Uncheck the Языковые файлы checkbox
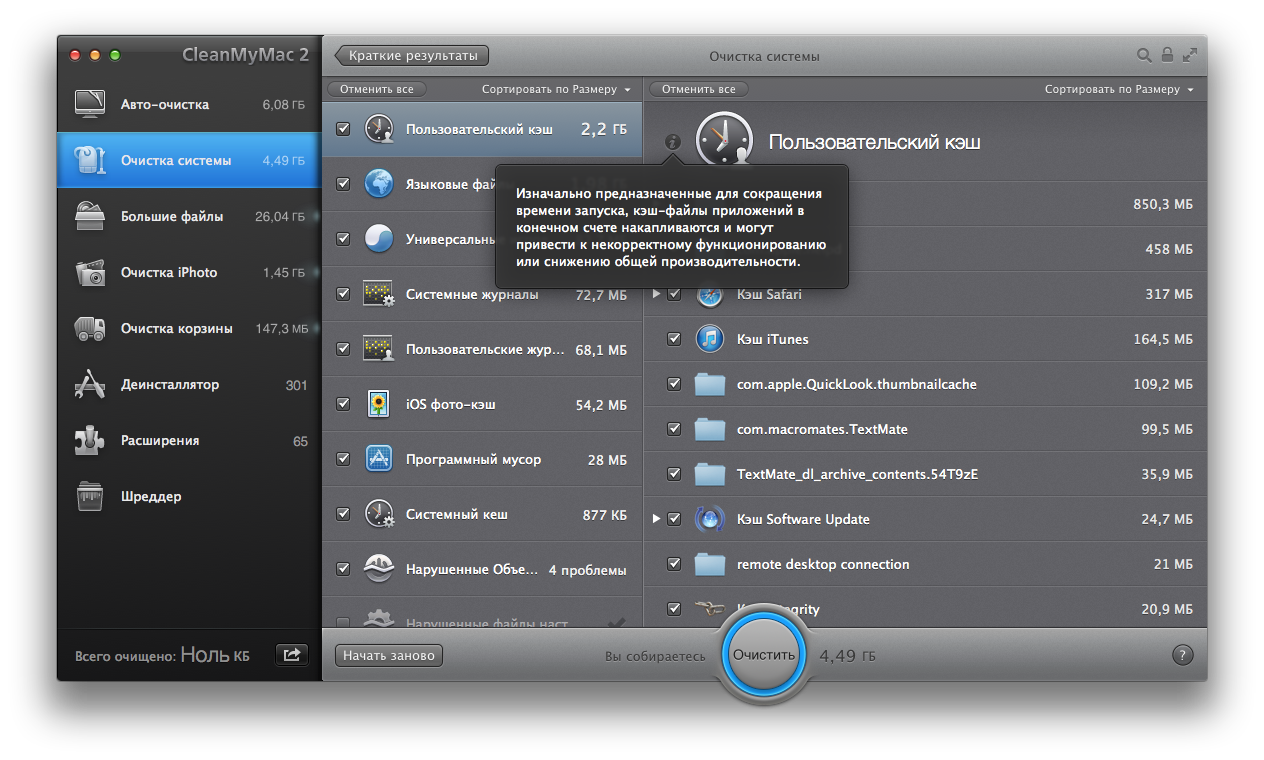Viewport: 1264px width, 760px height. (343, 184)
